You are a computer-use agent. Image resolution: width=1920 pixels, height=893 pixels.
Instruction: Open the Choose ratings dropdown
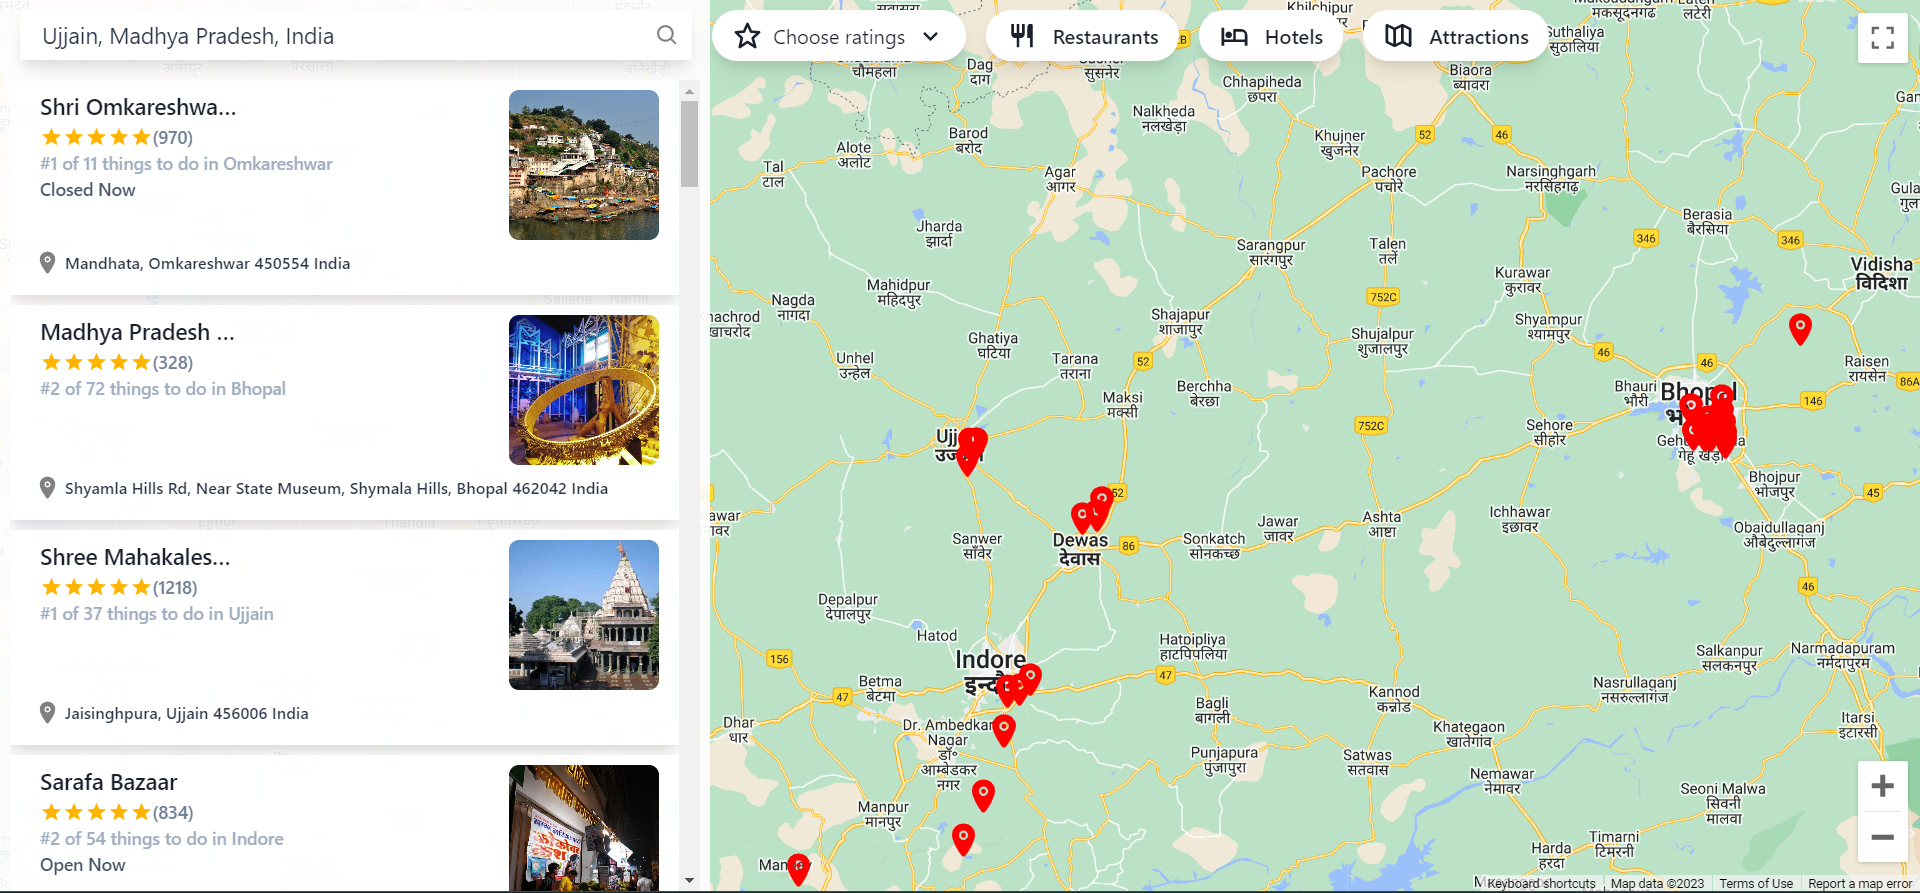tap(838, 37)
